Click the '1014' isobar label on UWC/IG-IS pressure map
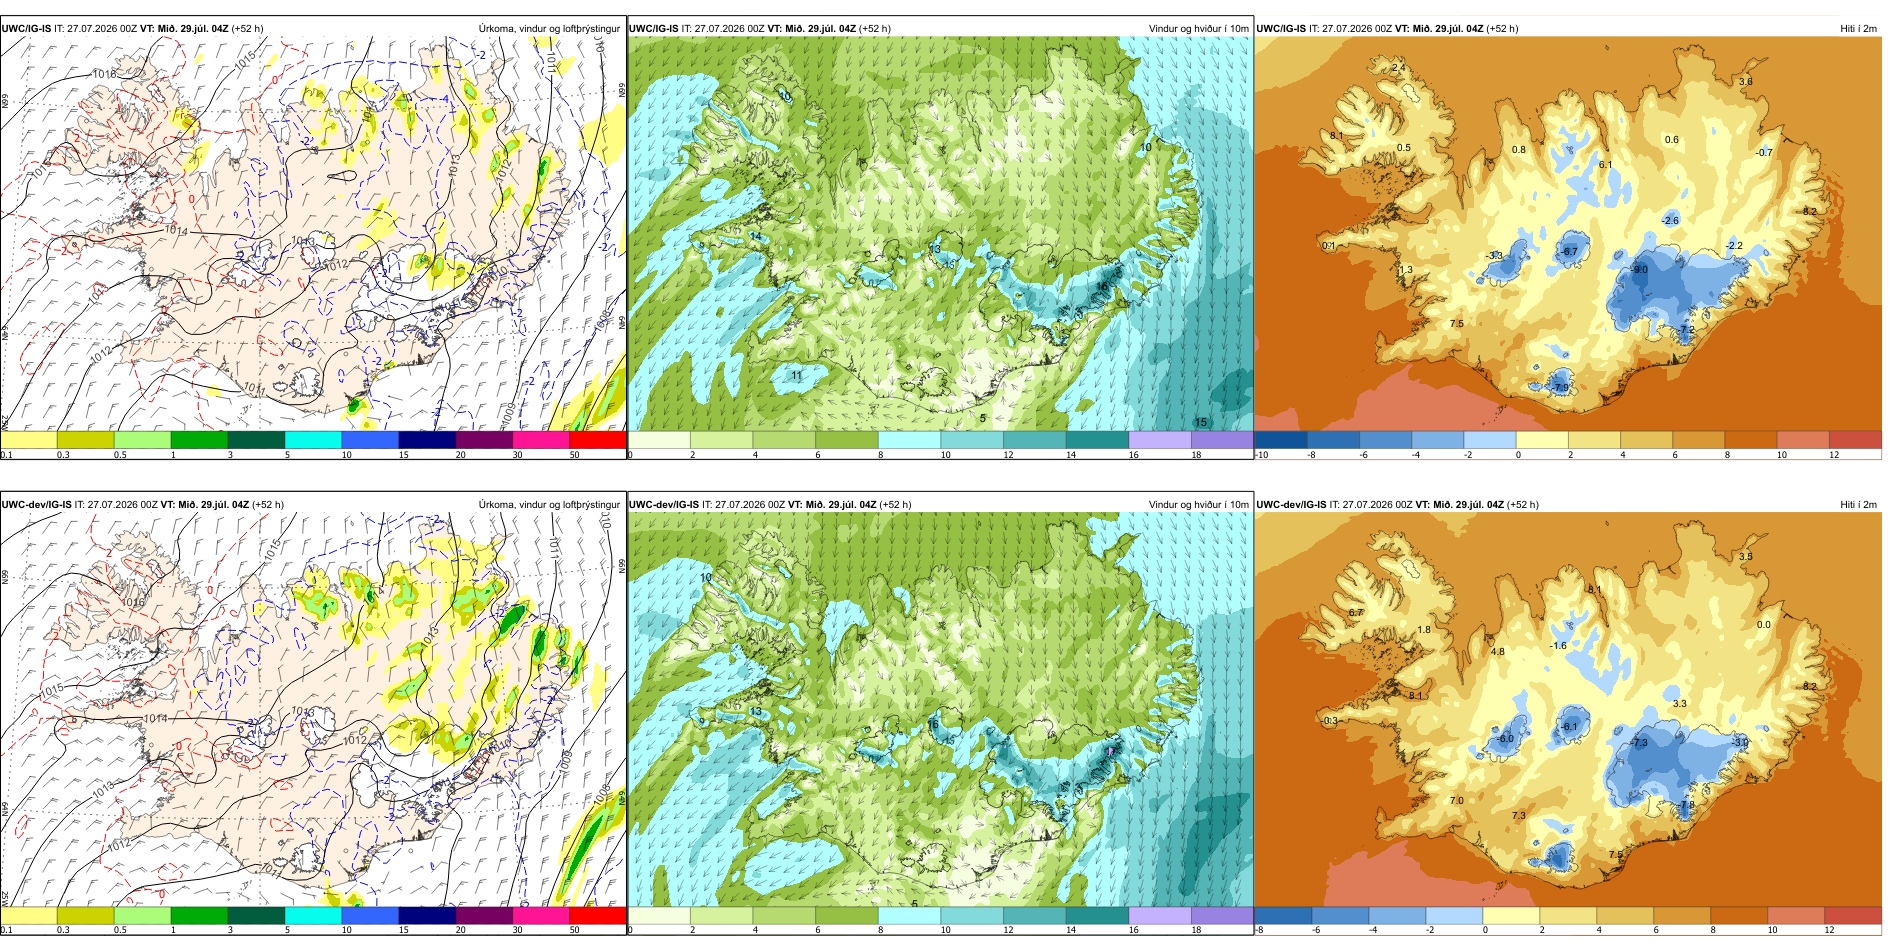The width and height of the screenshot is (1900, 950). [x=176, y=231]
